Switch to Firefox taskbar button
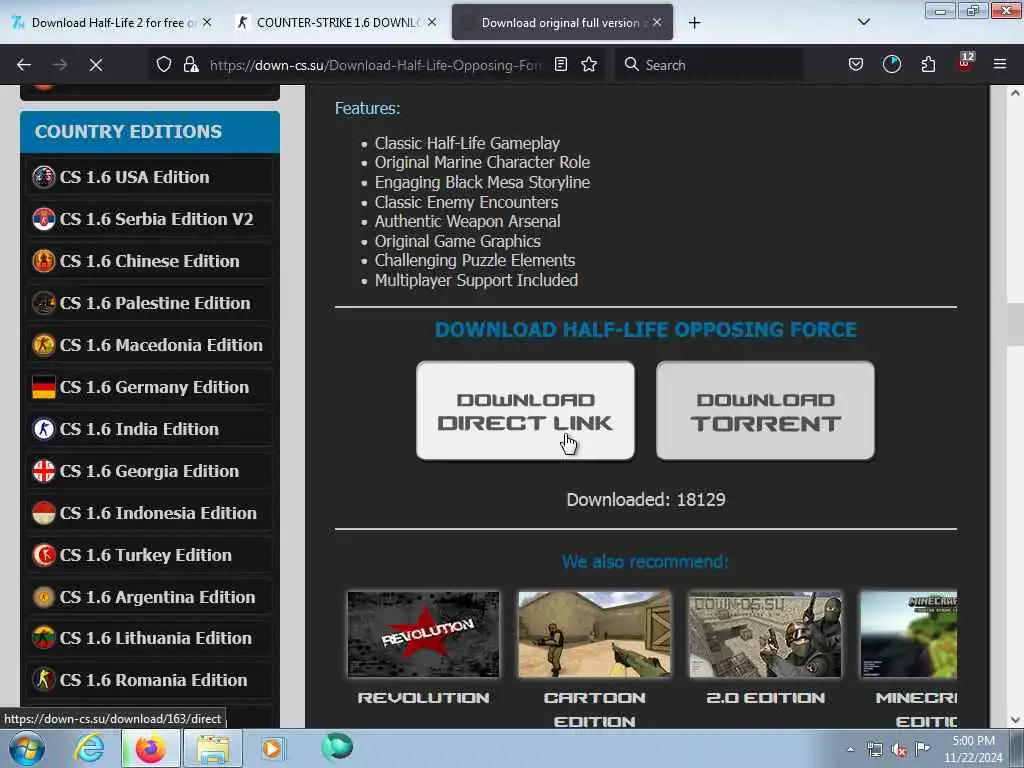Screen dimensions: 1024x768 point(151,748)
